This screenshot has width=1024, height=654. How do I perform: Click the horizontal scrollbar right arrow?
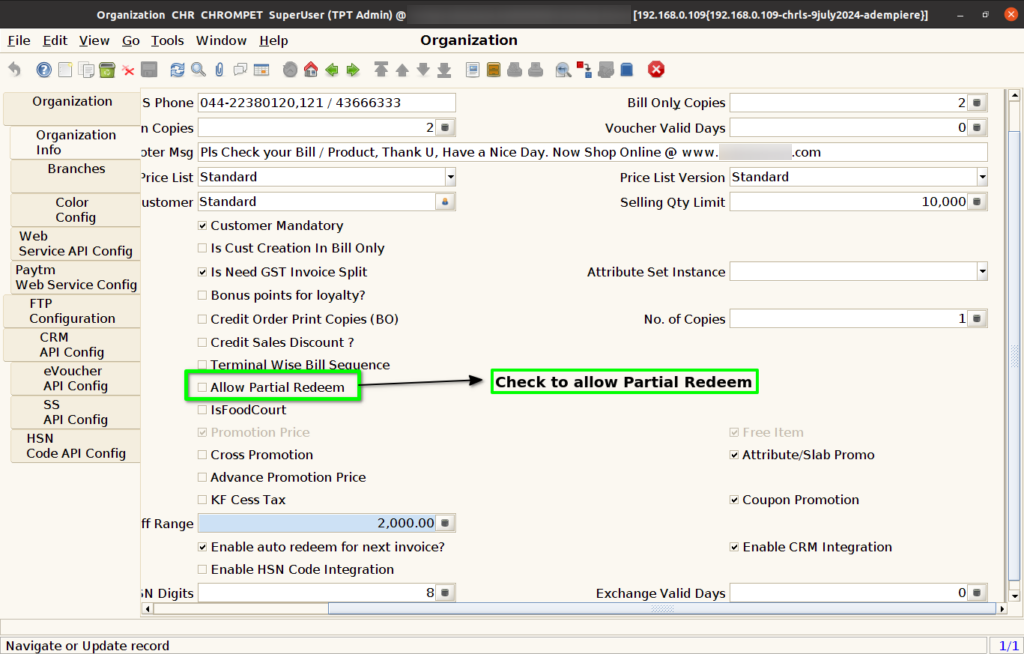[x=1002, y=608]
